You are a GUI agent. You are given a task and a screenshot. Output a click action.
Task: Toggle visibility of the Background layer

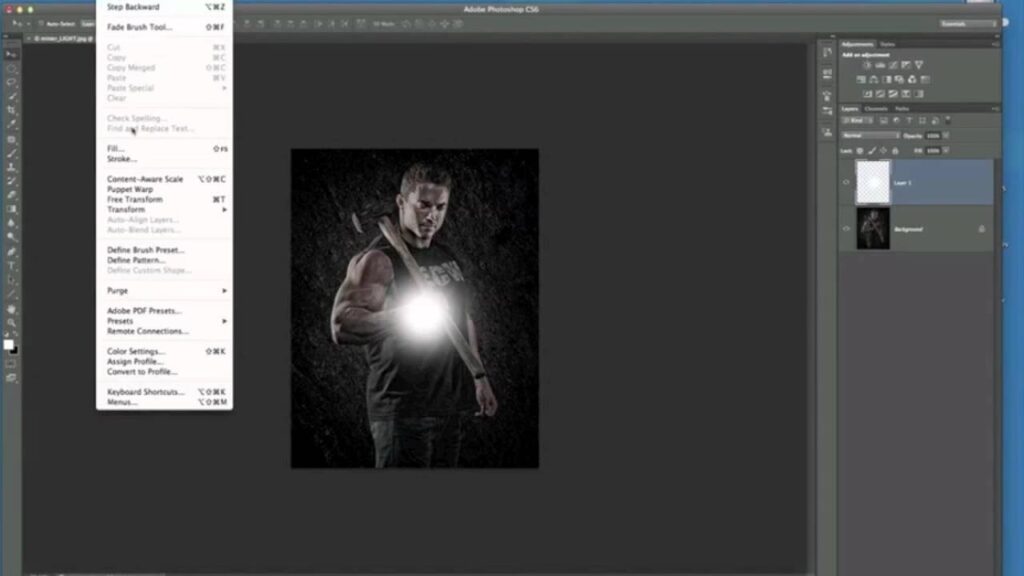pos(847,229)
